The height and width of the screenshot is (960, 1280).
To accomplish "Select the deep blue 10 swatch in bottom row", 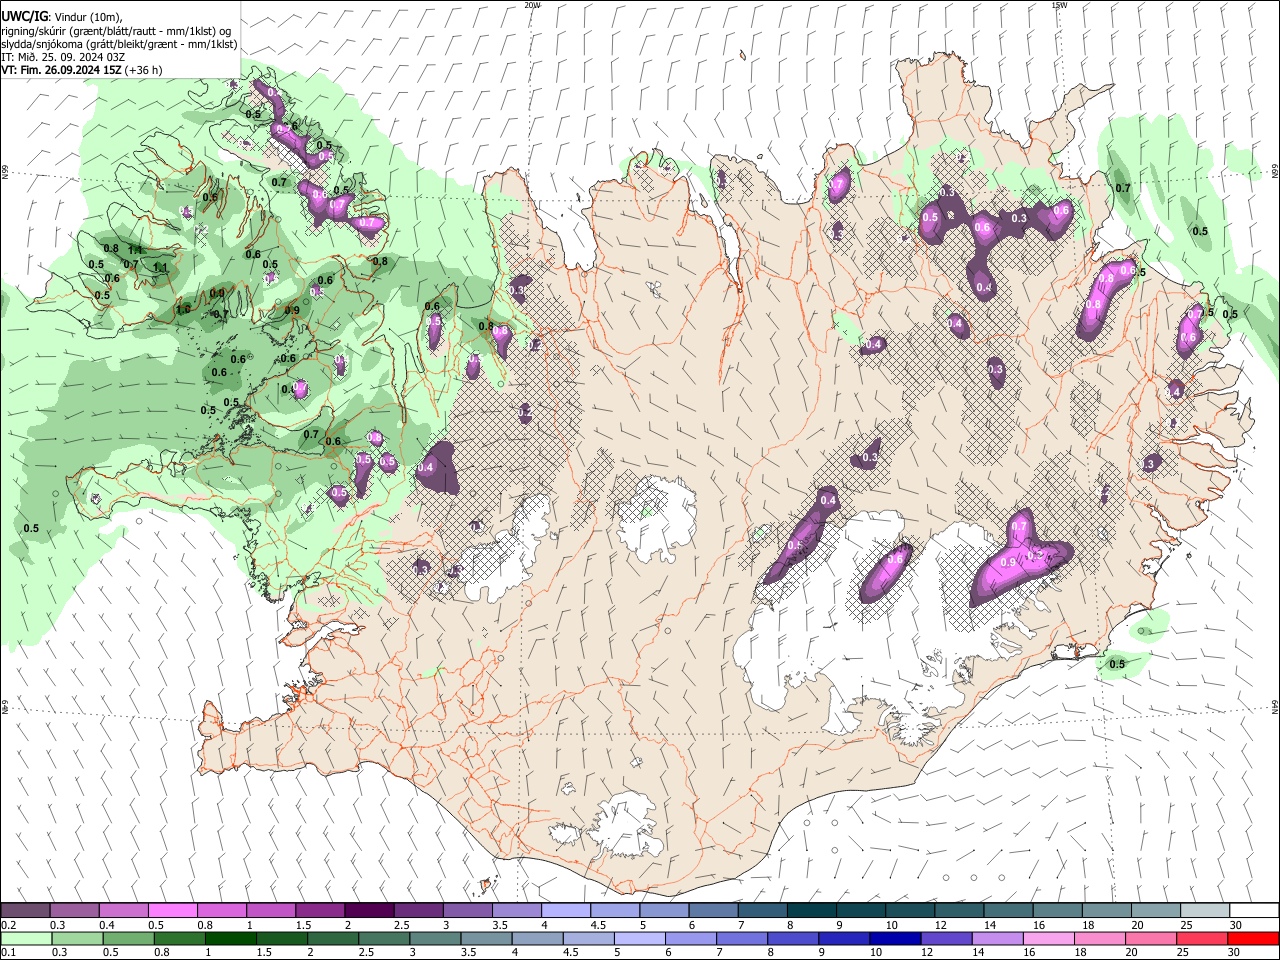I will pyautogui.click(x=895, y=939).
